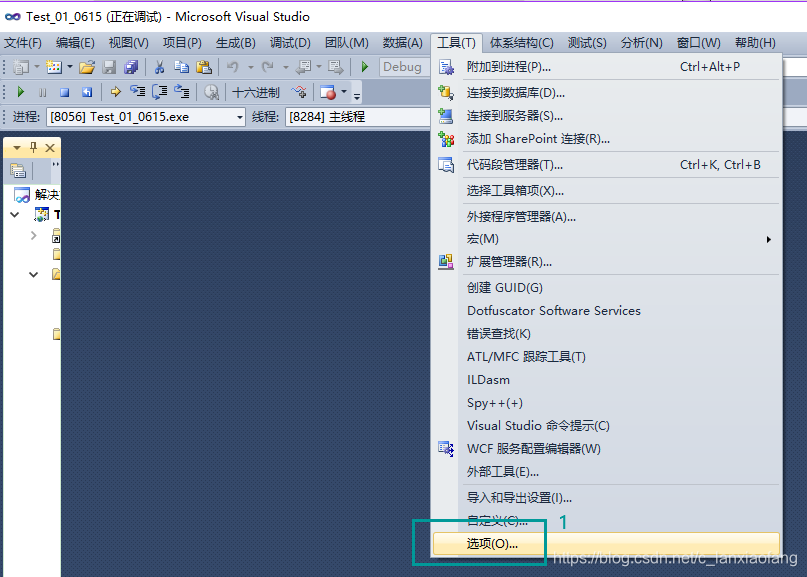Click the Navigate Forward icon
The image size is (807, 577).
coord(336,67)
